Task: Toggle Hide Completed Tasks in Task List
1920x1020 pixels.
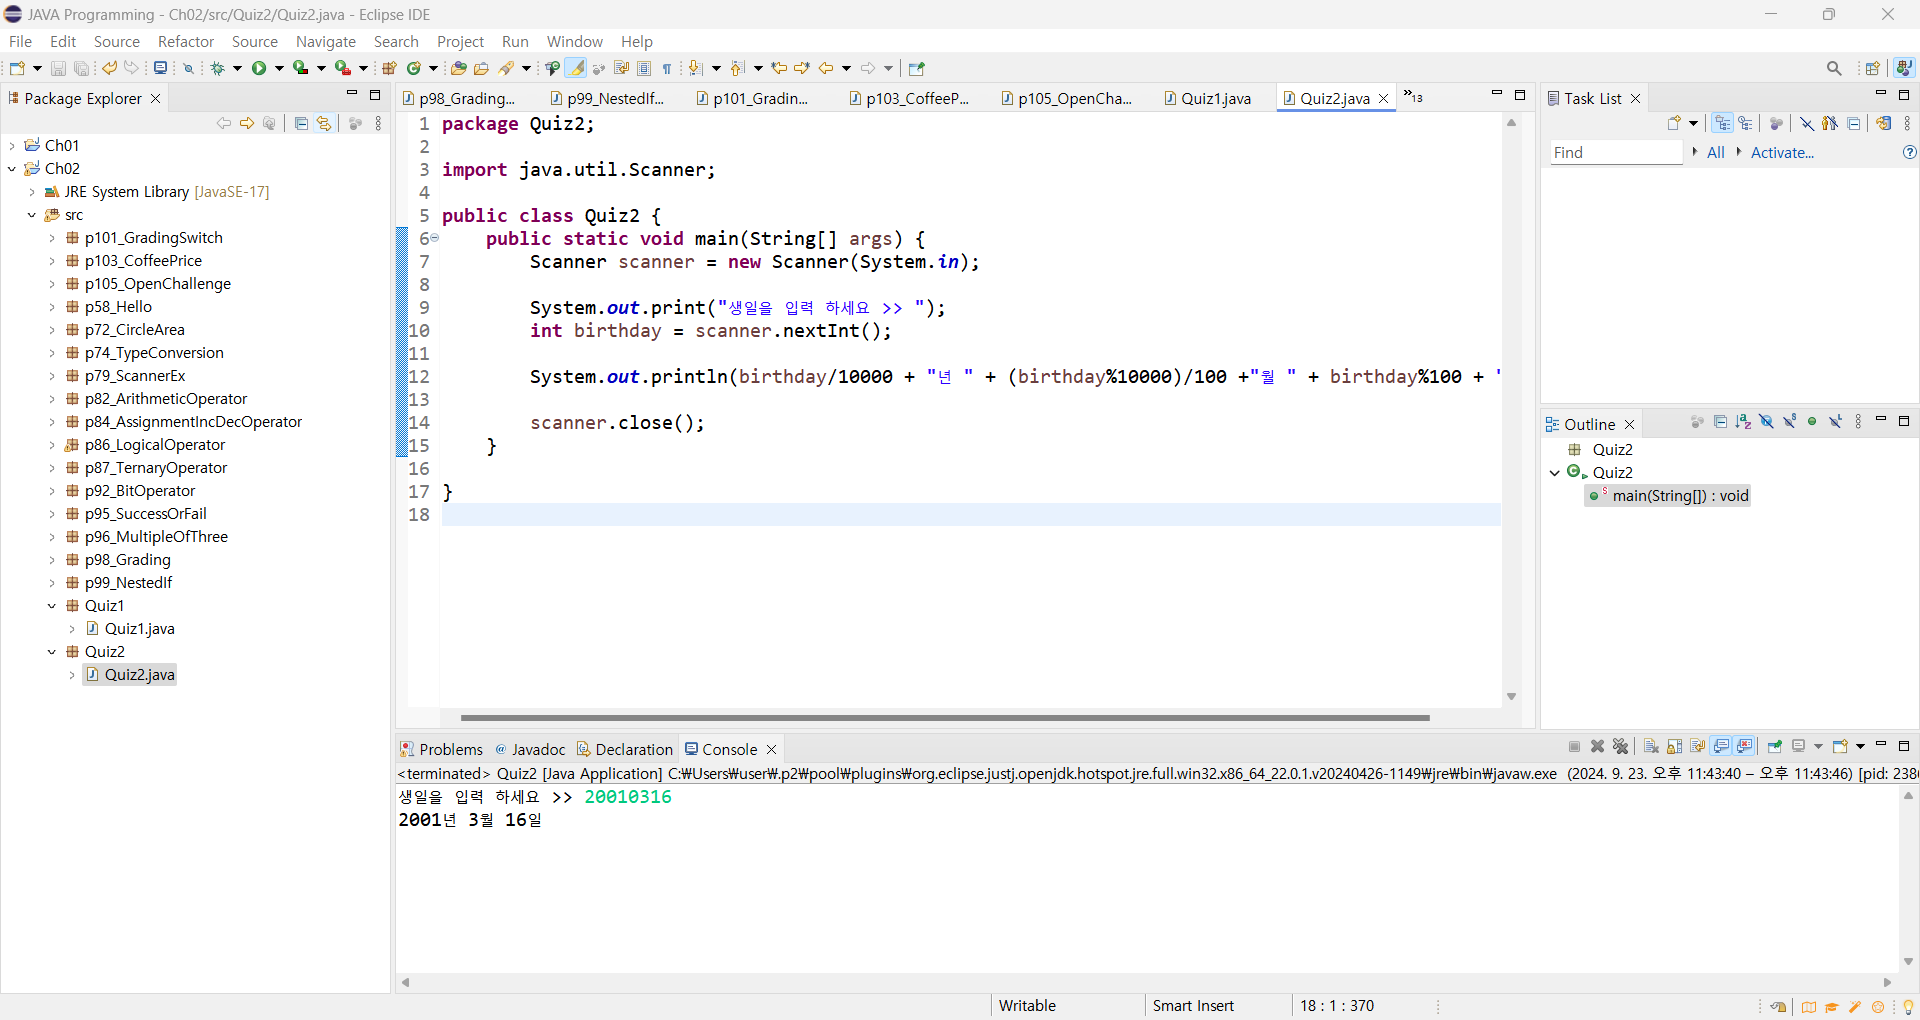Action: 1807,123
